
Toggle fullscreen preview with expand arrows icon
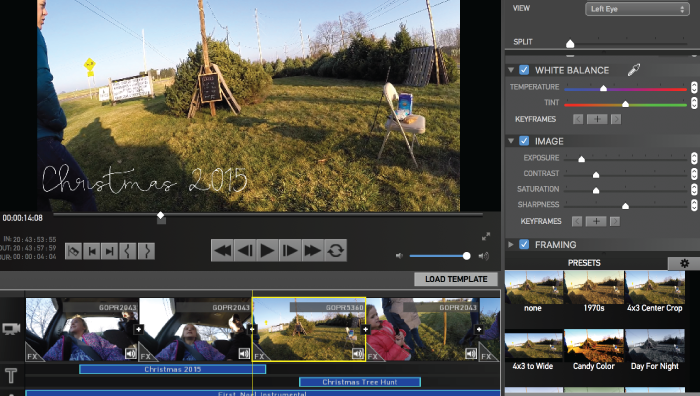[x=486, y=236]
